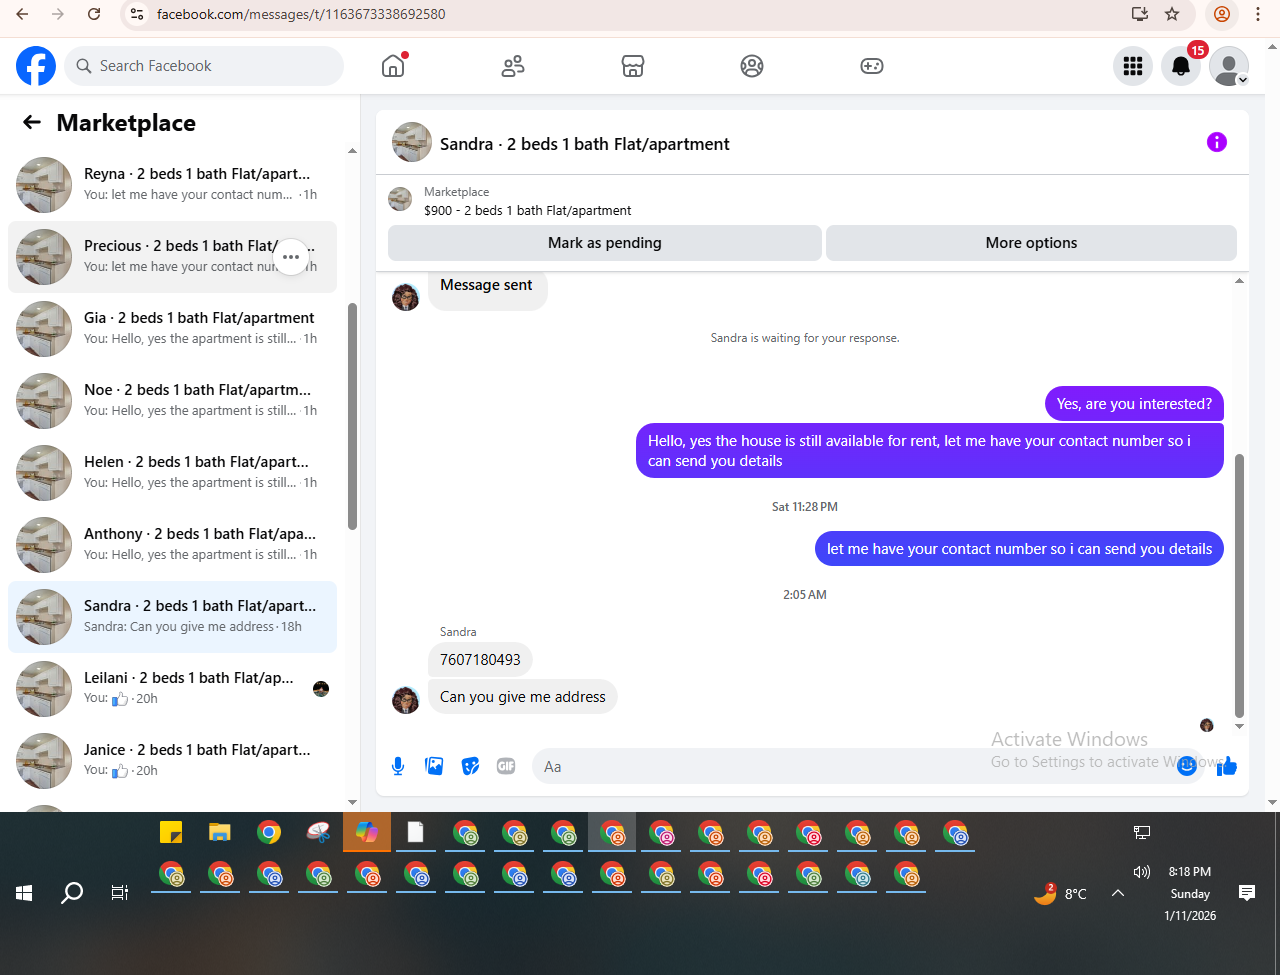Click the 'Yes, are you interested?' bubble

click(x=1134, y=404)
